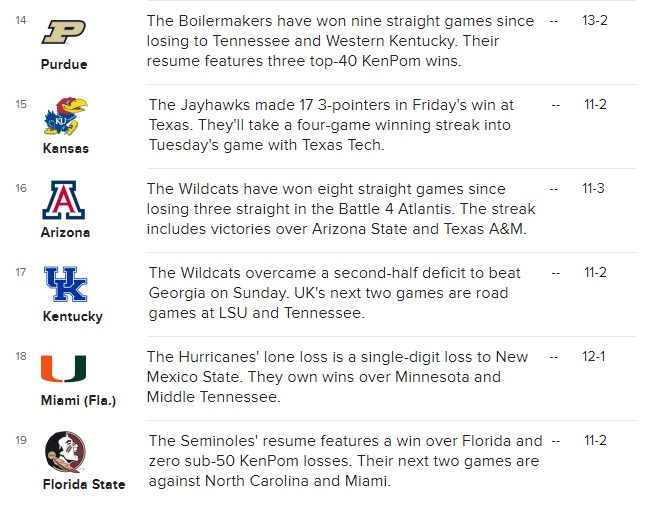This screenshot has height=509, width=656.
Task: Click Arizona's 11-3 record
Action: (x=593, y=188)
